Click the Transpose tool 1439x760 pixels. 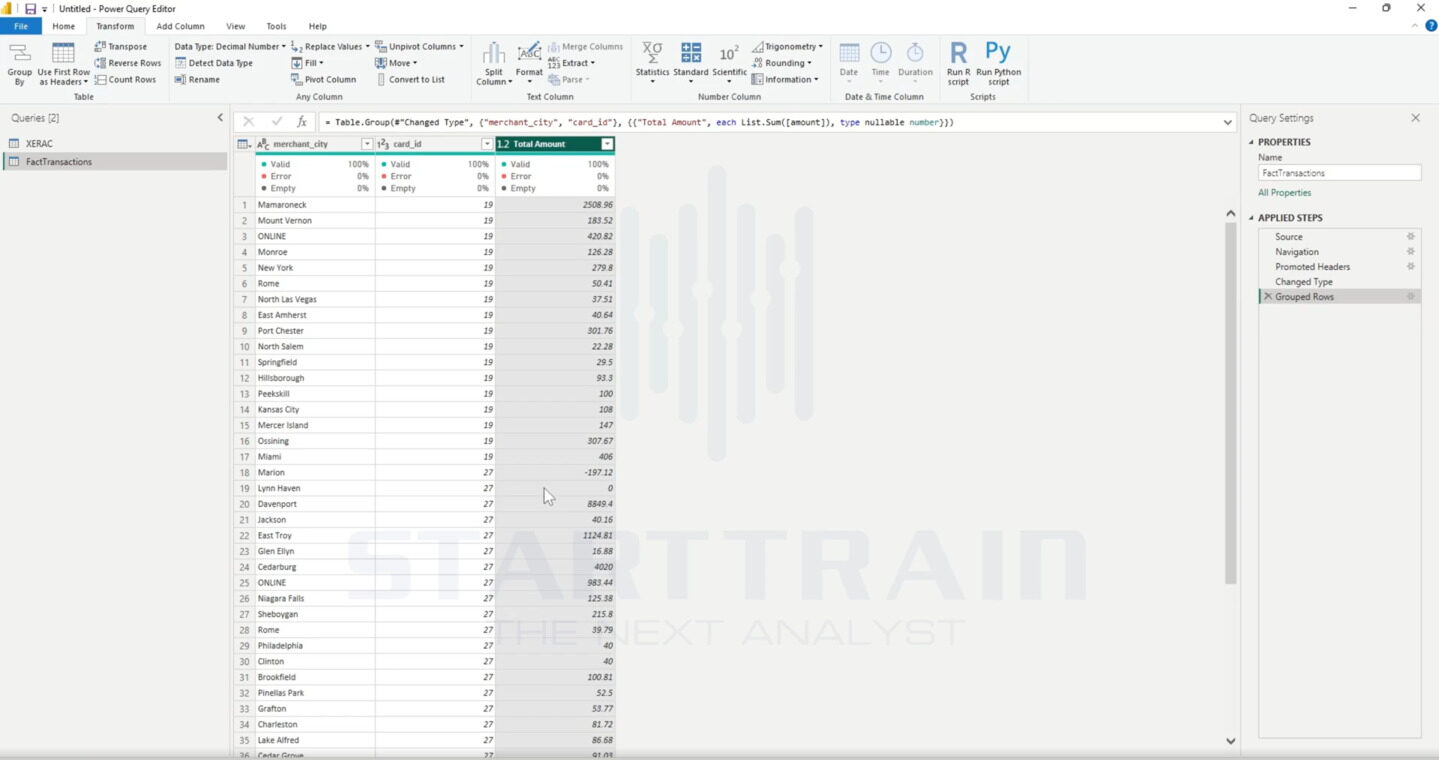(x=121, y=46)
